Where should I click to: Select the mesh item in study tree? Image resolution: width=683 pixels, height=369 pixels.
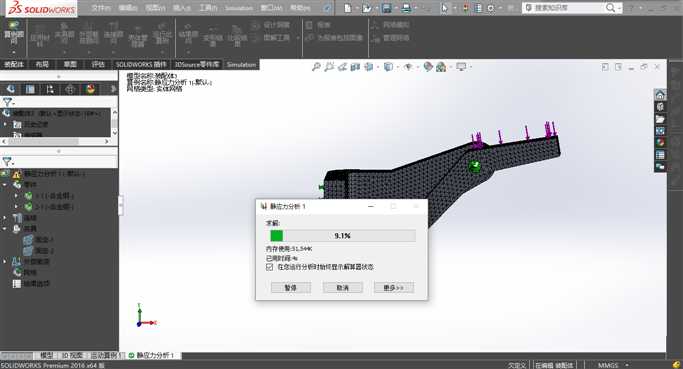[x=24, y=272]
